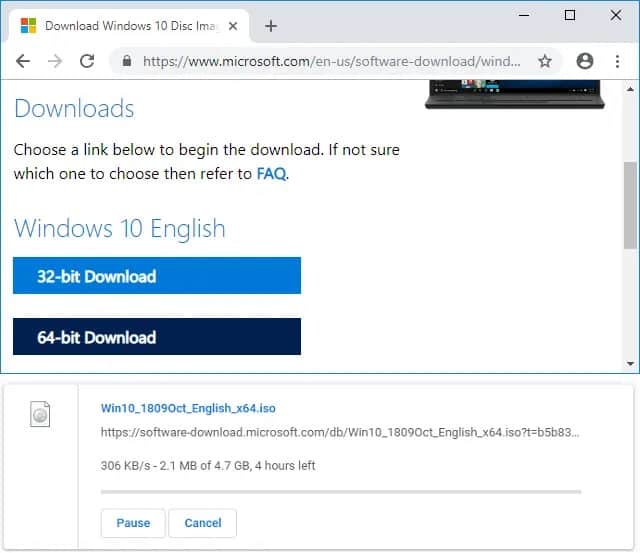Select the Download Windows 10 Disc Image tab
The image size is (640, 553).
pyautogui.click(x=128, y=26)
